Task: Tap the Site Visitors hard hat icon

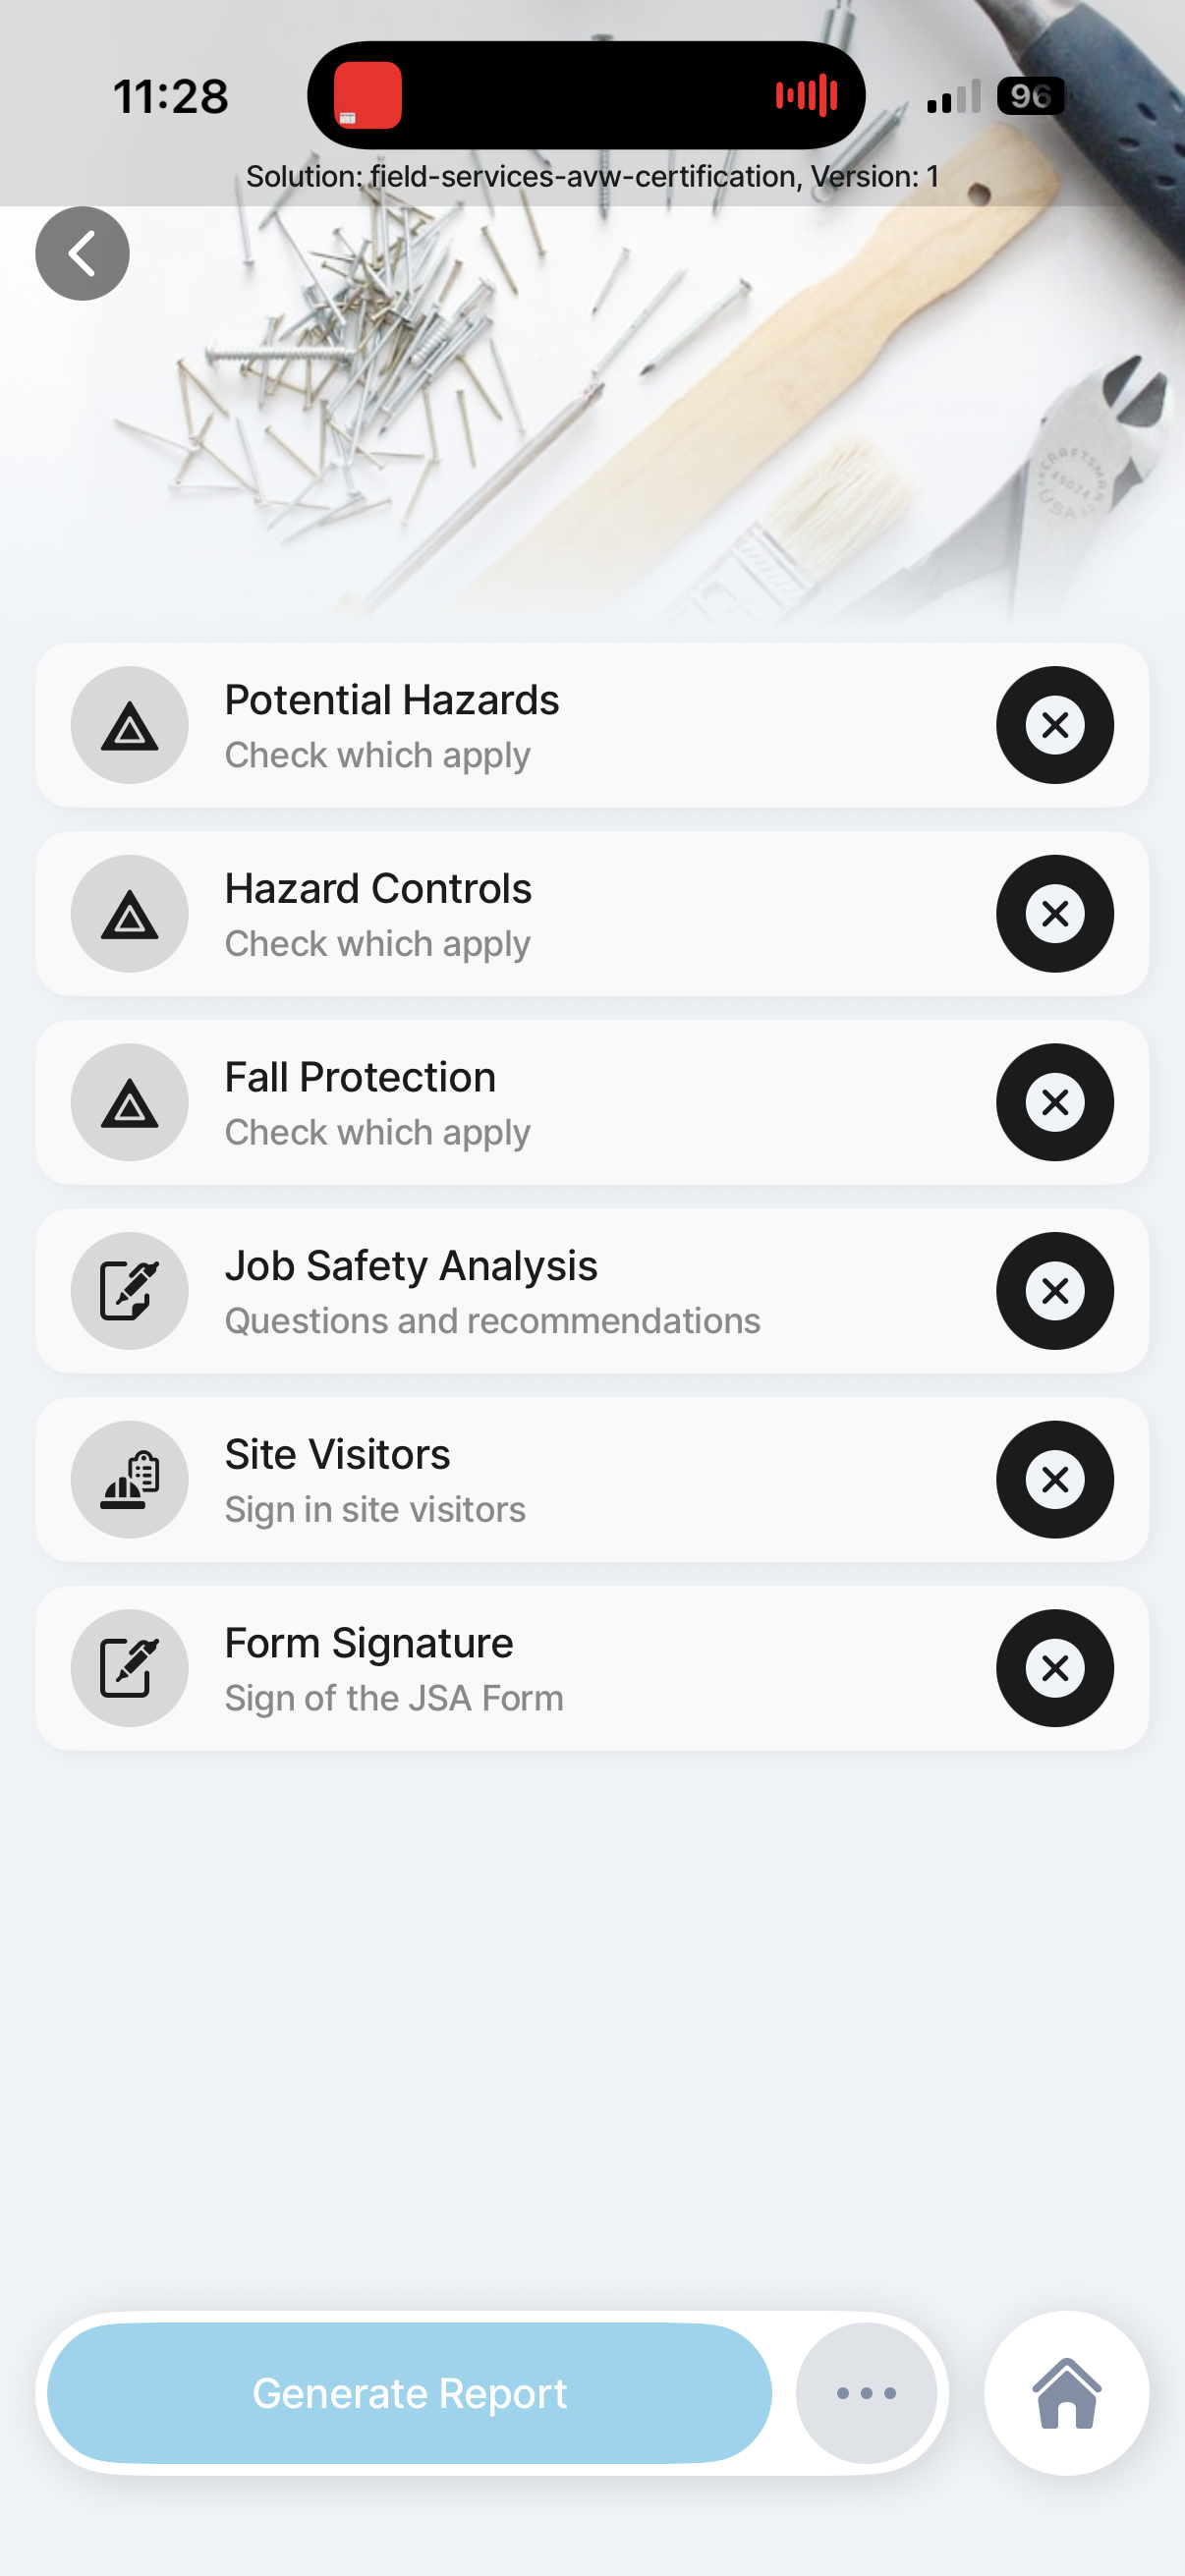Action: coord(129,1480)
